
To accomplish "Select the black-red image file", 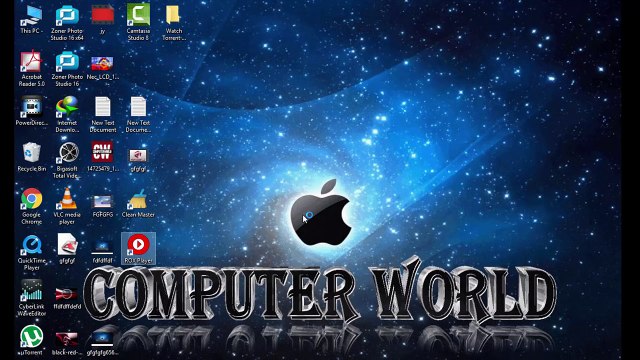I will [67, 344].
